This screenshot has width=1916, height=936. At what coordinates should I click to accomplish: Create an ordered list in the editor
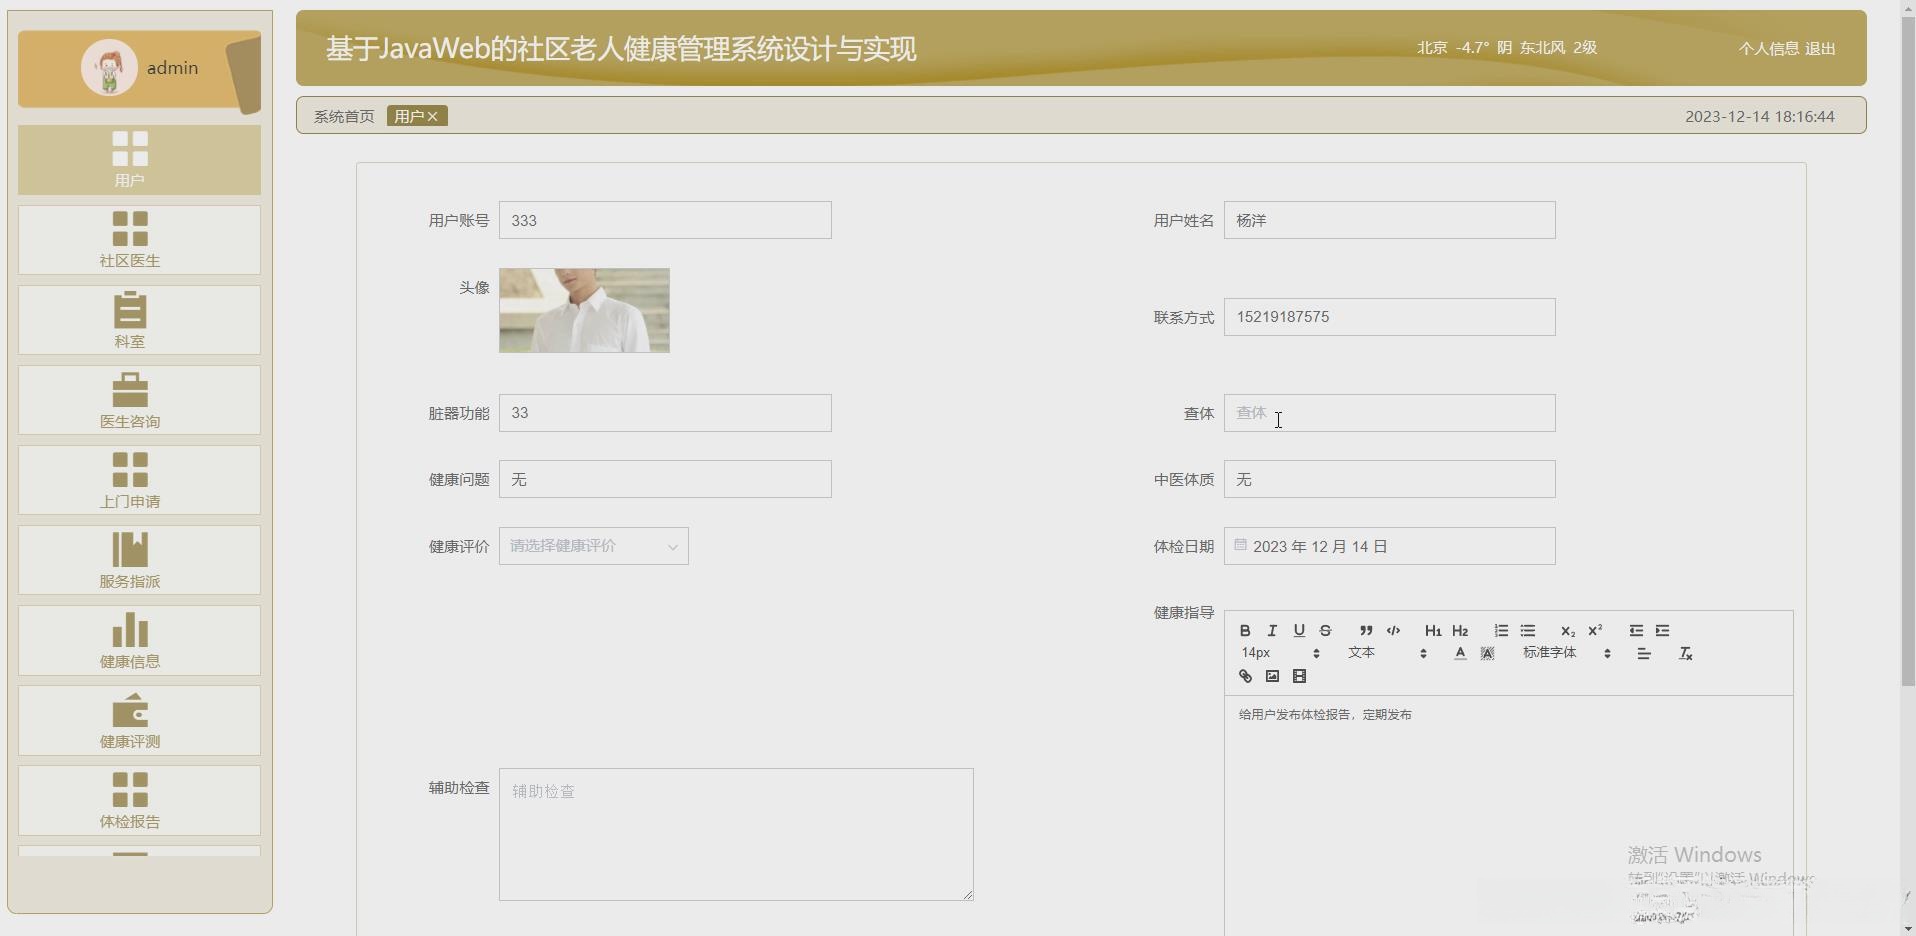pyautogui.click(x=1499, y=630)
